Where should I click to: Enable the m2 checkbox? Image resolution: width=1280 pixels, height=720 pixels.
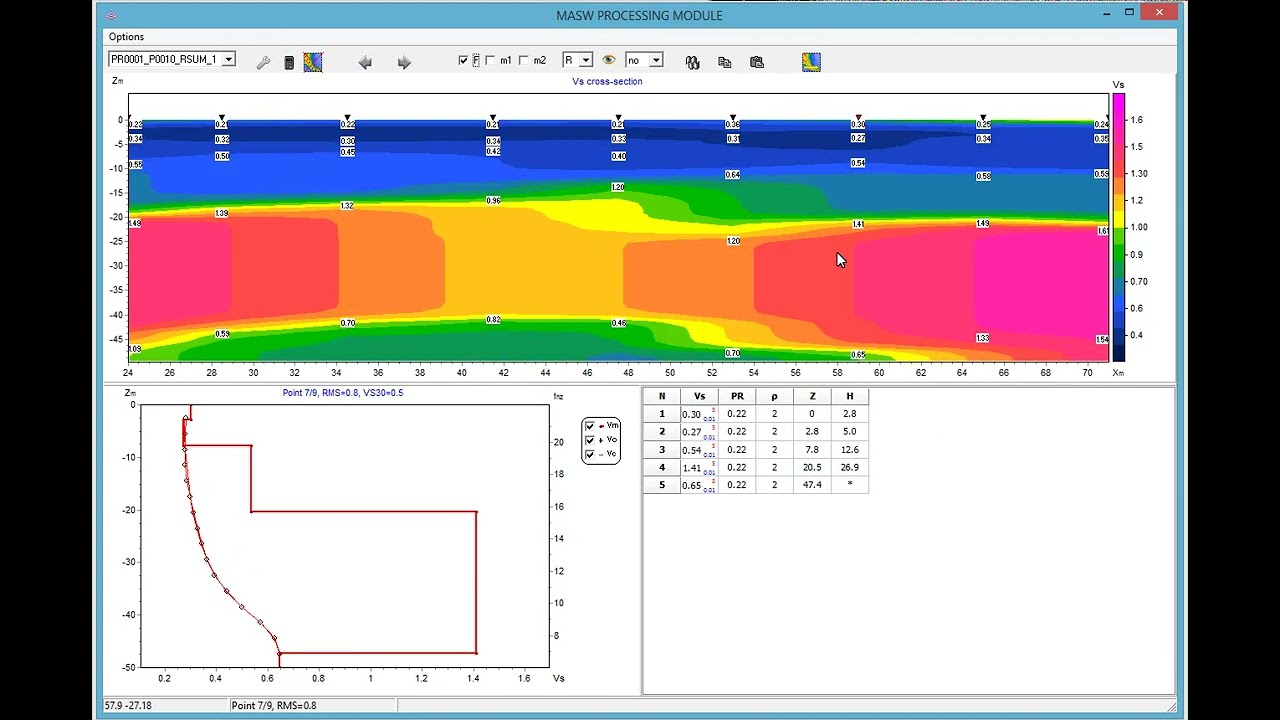(x=524, y=61)
